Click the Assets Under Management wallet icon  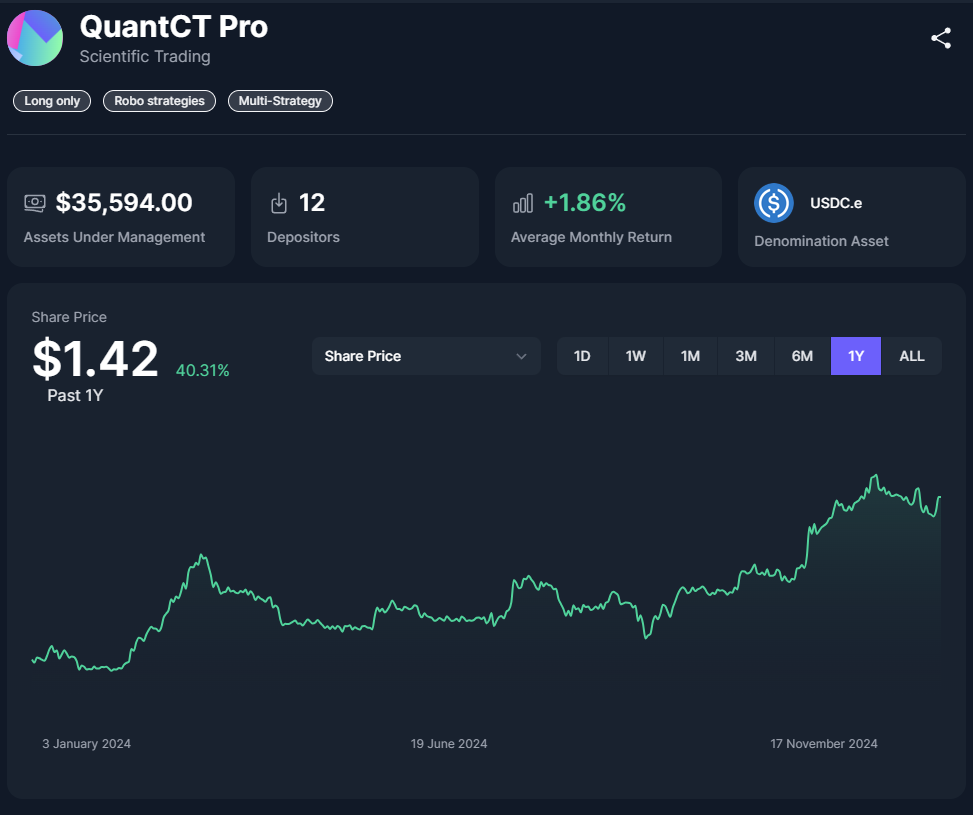(x=35, y=202)
